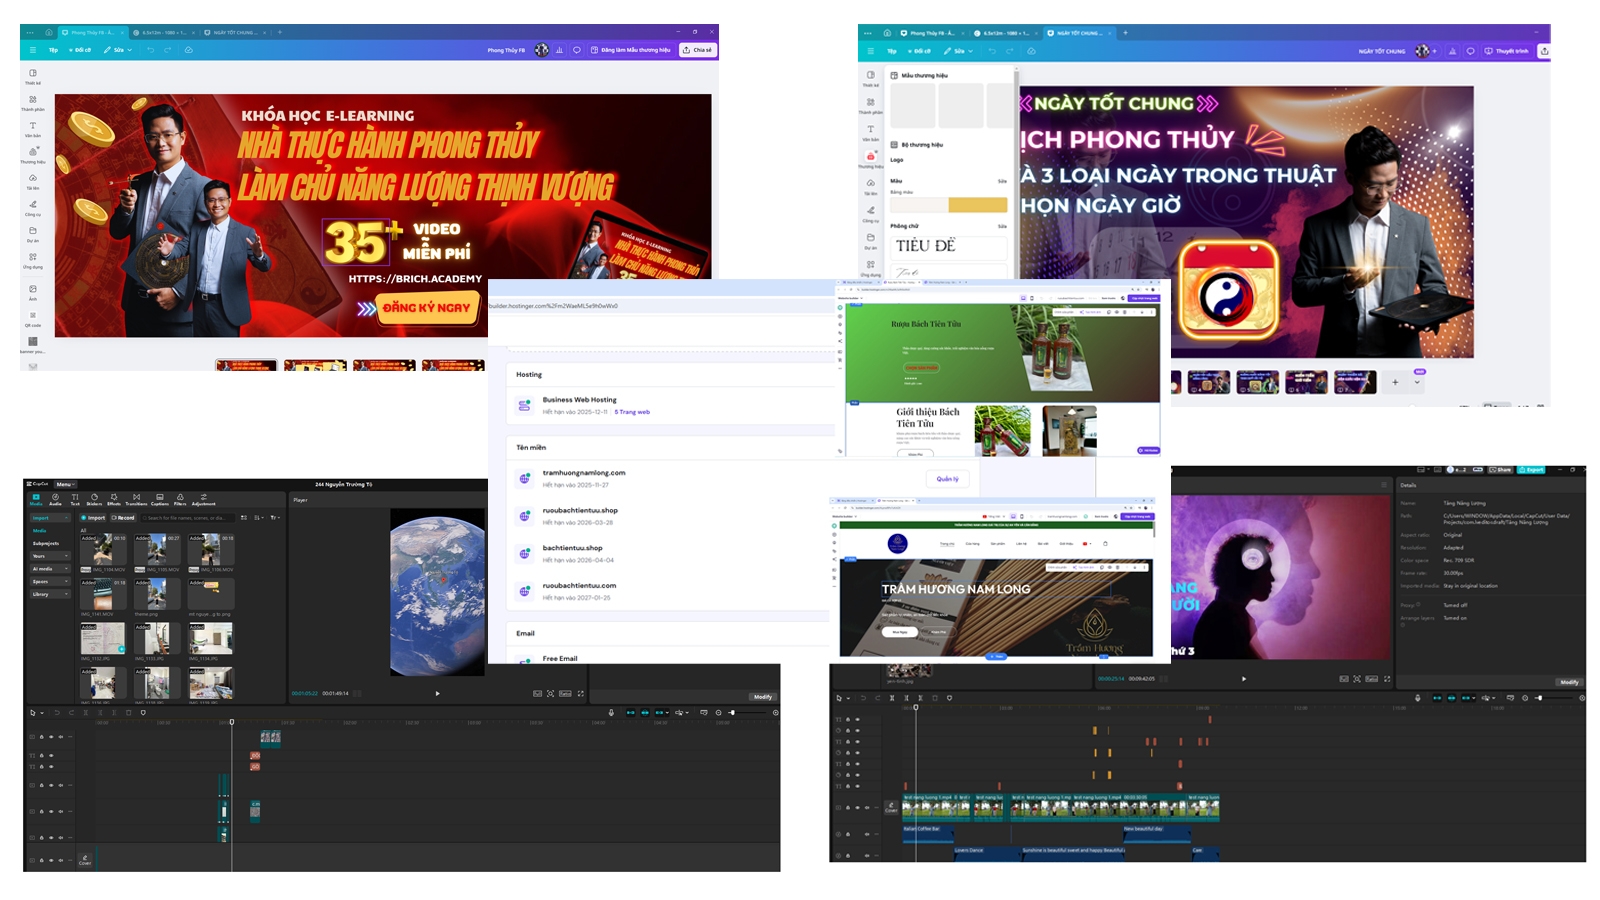This screenshot has height=900, width=1600.
Task: Click Export button in Tăng Năng Lượng CapCut window
Action: tap(1531, 469)
